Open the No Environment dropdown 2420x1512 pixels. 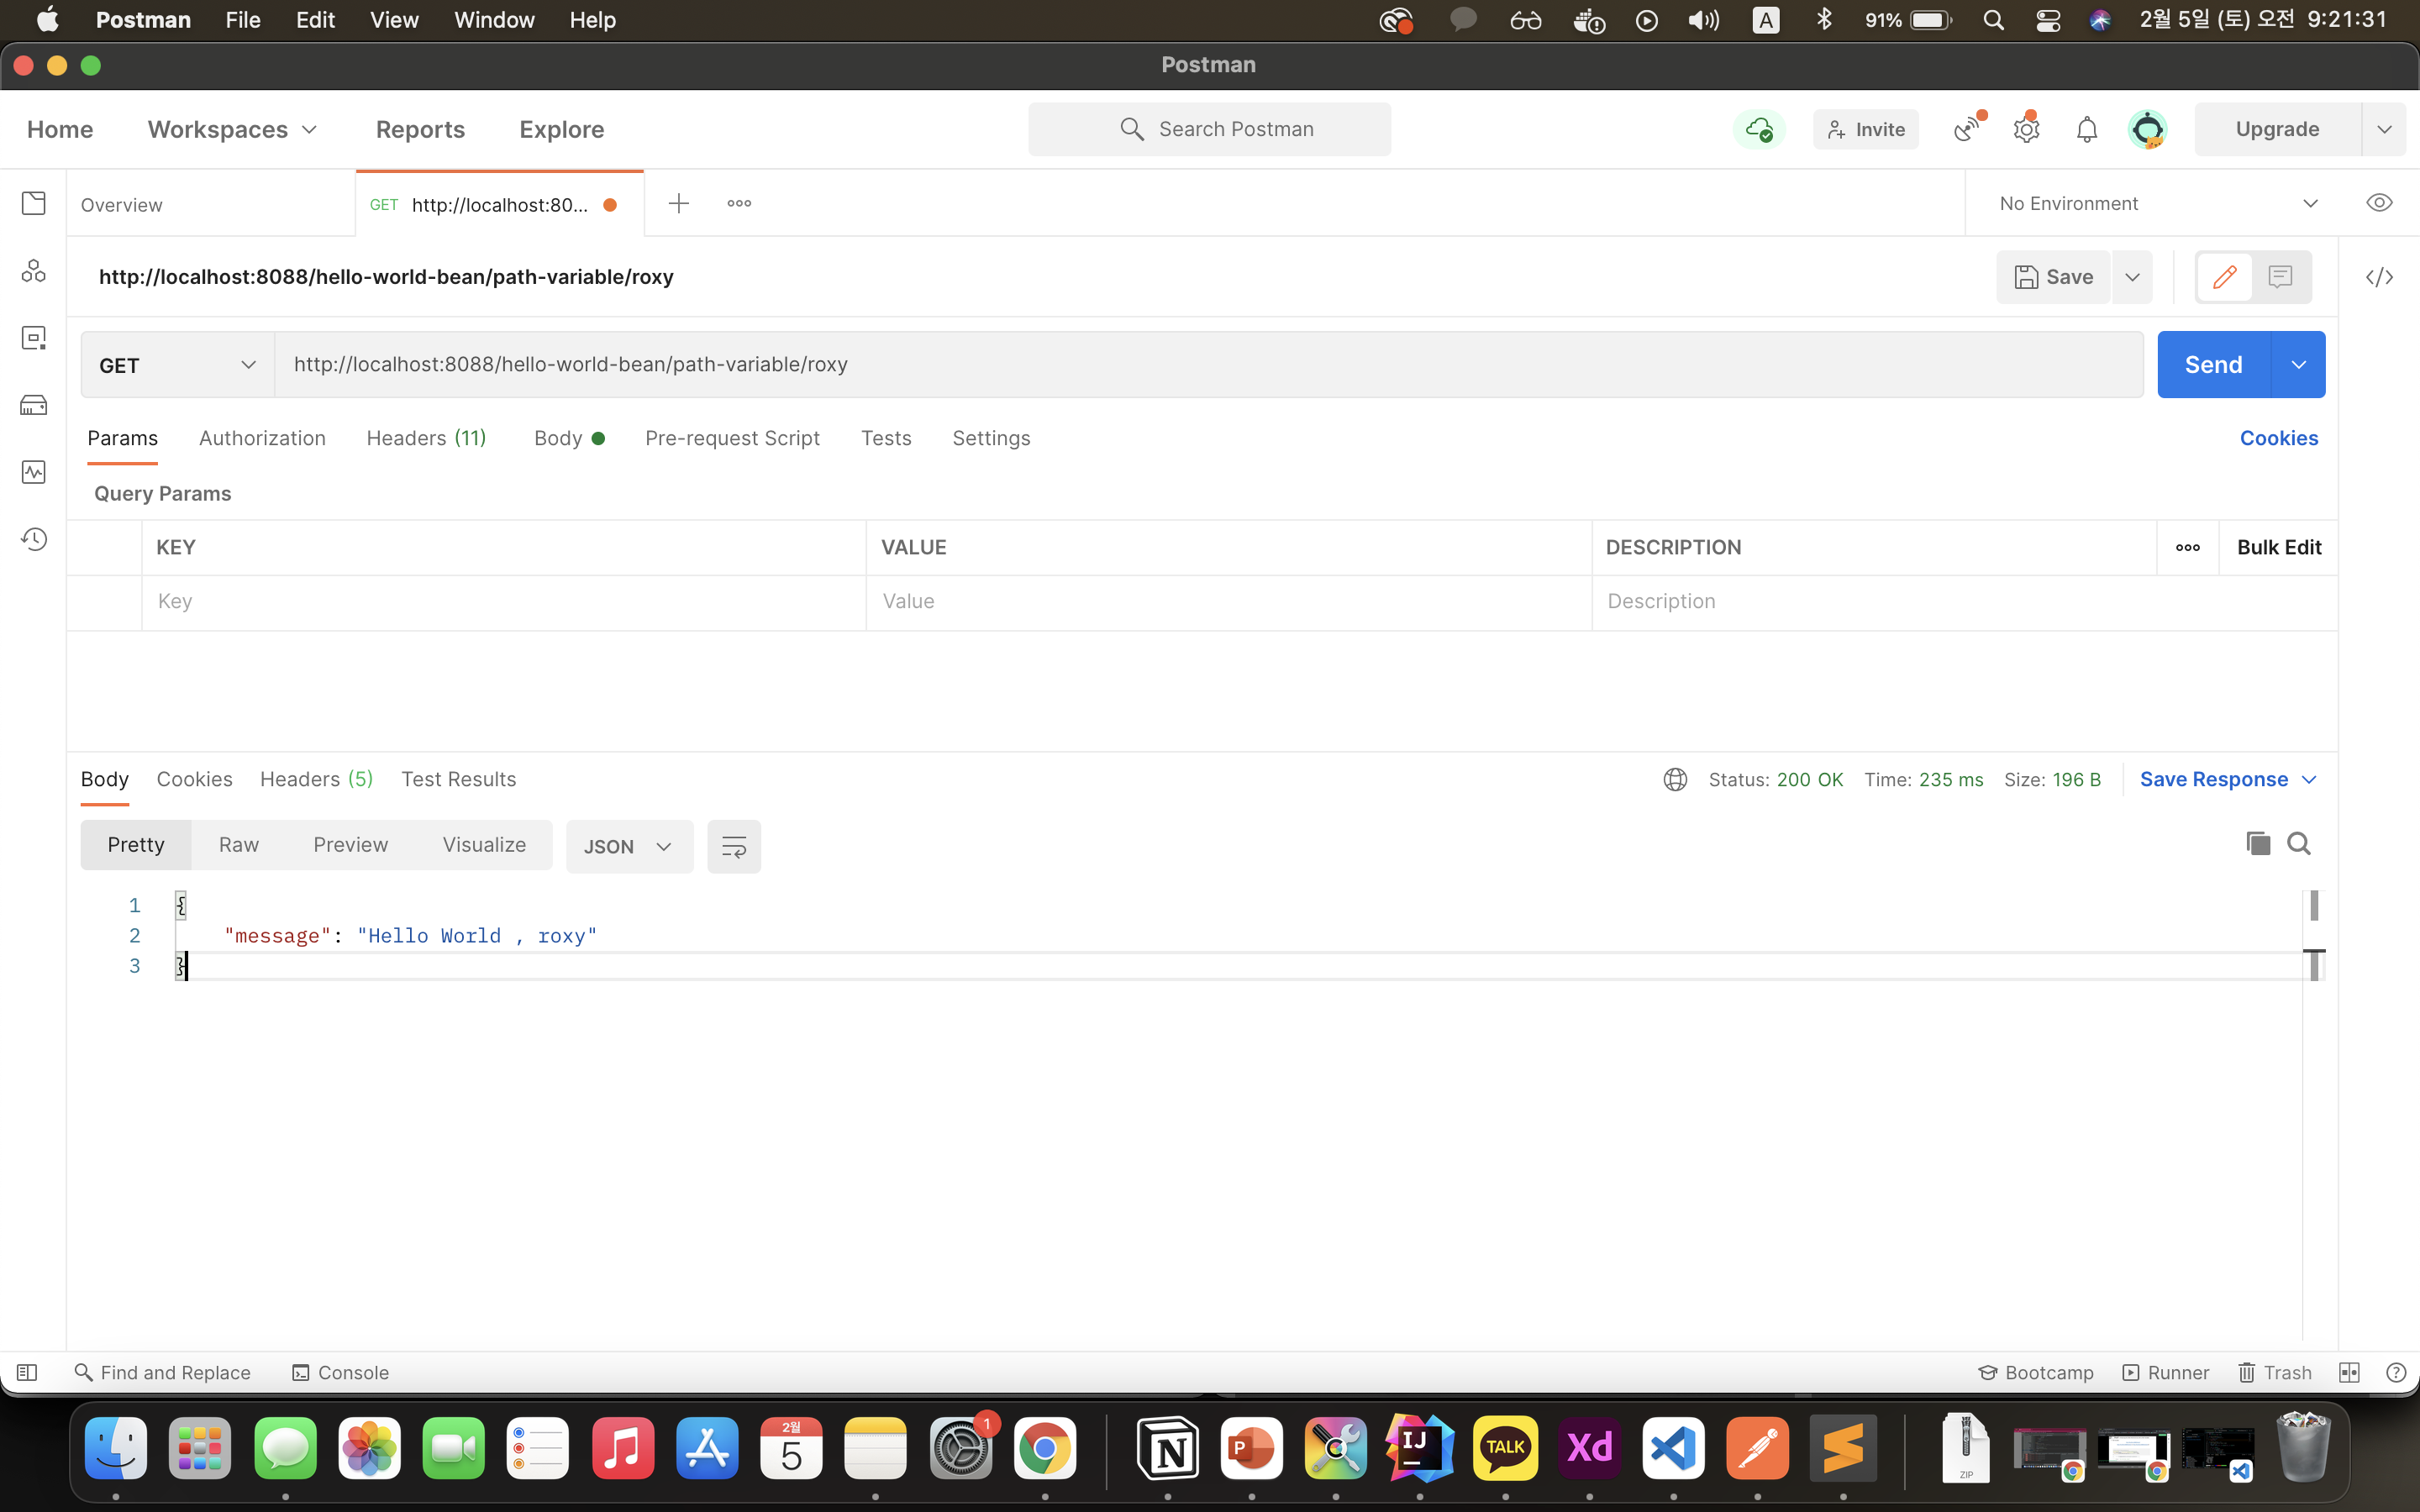[2157, 203]
